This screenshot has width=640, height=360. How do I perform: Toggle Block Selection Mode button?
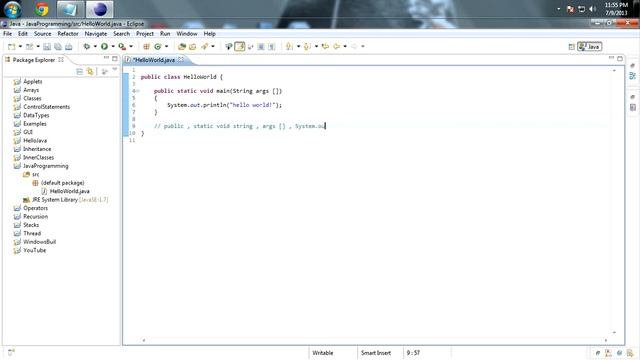[x=261, y=47]
